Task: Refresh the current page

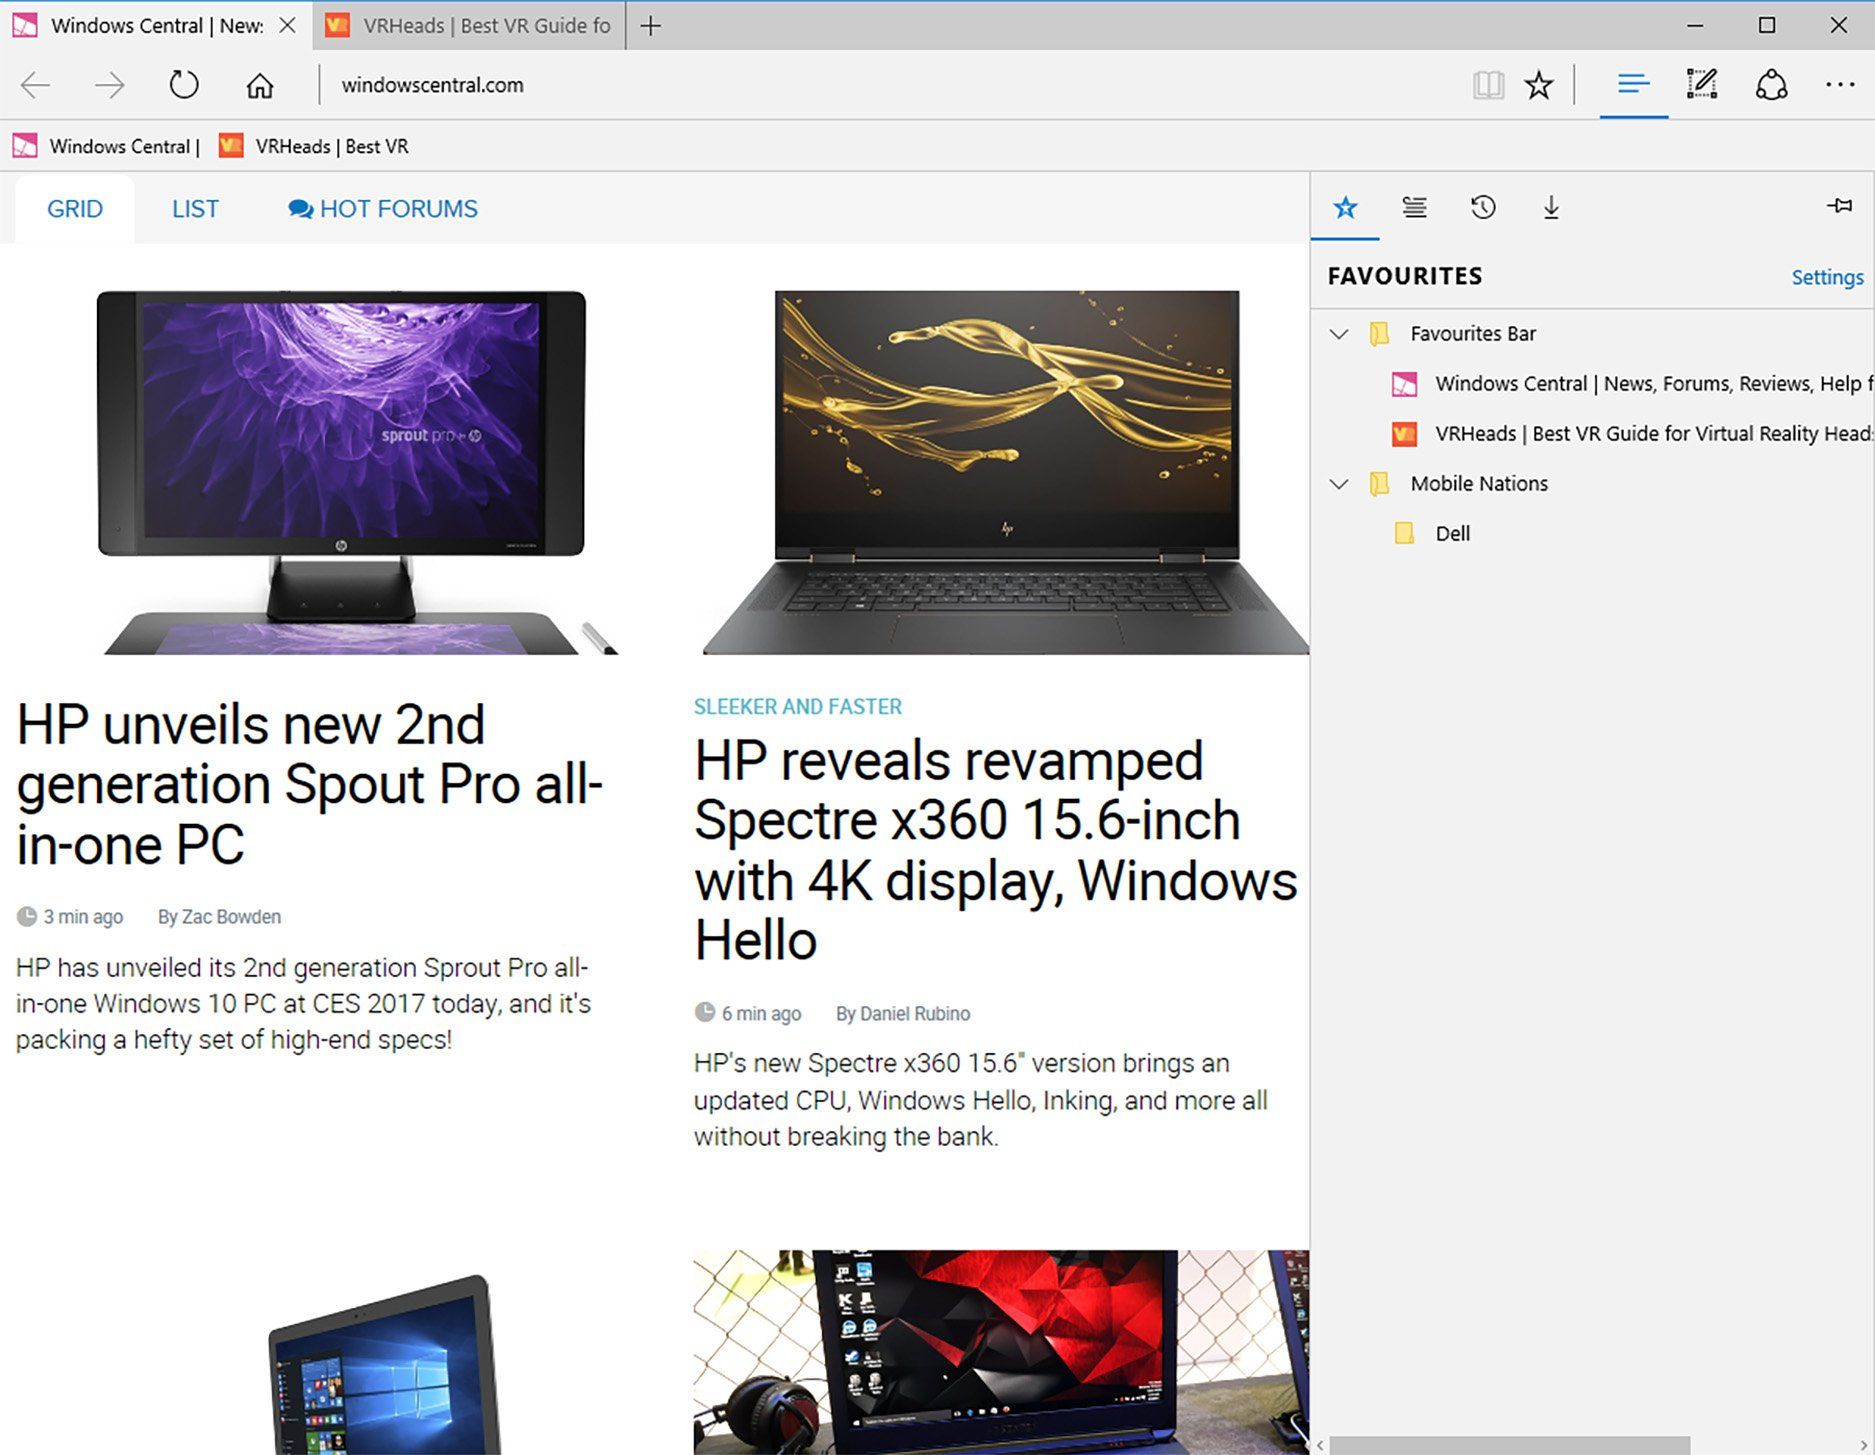Action: coord(184,85)
